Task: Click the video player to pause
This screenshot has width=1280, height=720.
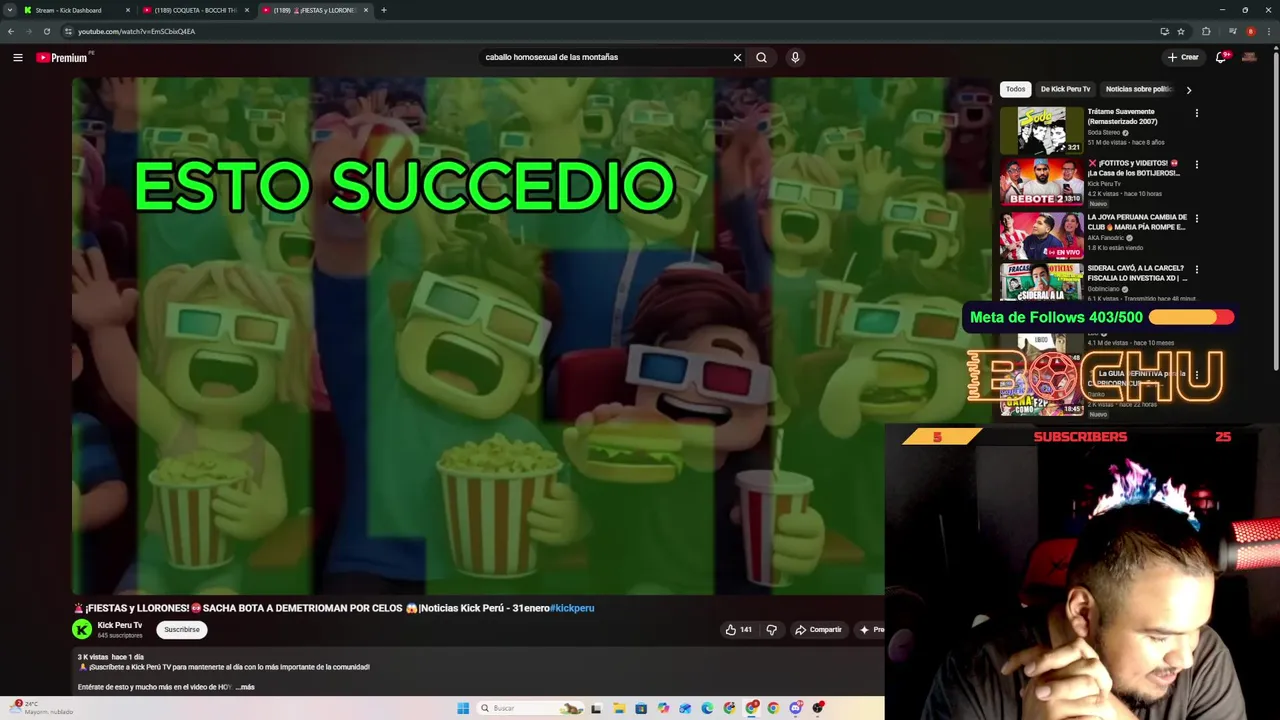Action: (x=478, y=336)
